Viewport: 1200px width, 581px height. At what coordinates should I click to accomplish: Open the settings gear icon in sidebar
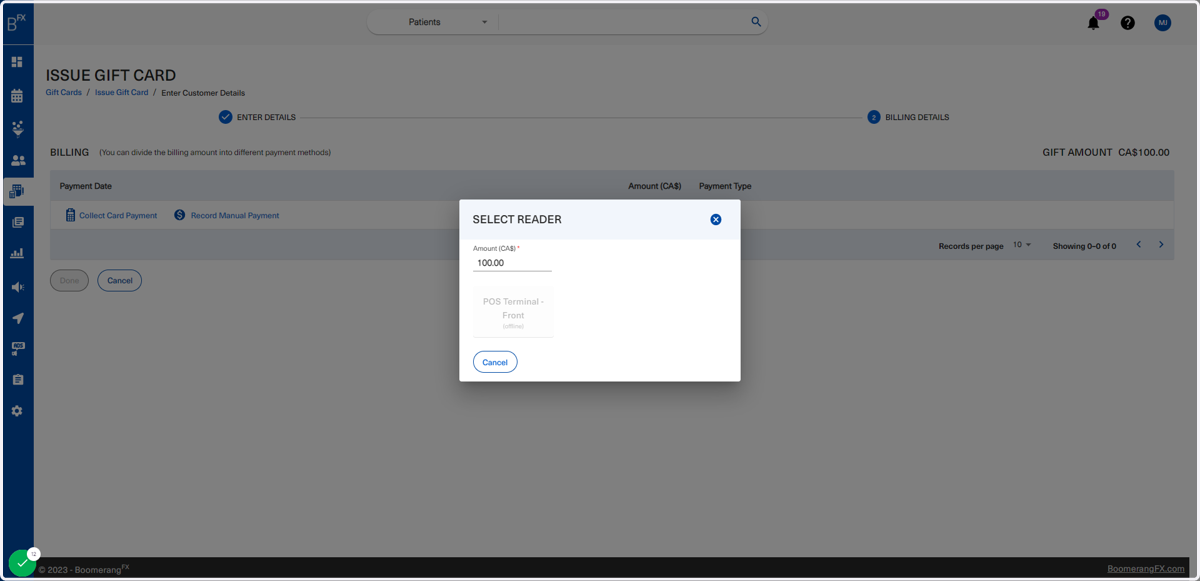point(17,411)
